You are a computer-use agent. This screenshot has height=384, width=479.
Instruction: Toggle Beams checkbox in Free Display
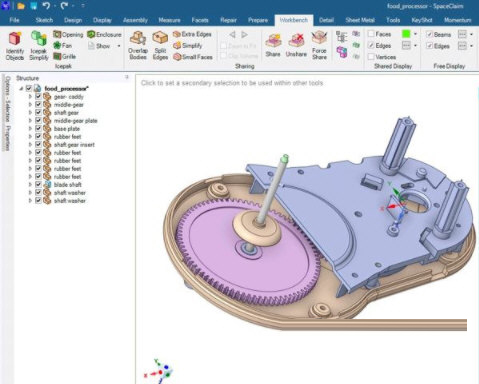[429, 34]
